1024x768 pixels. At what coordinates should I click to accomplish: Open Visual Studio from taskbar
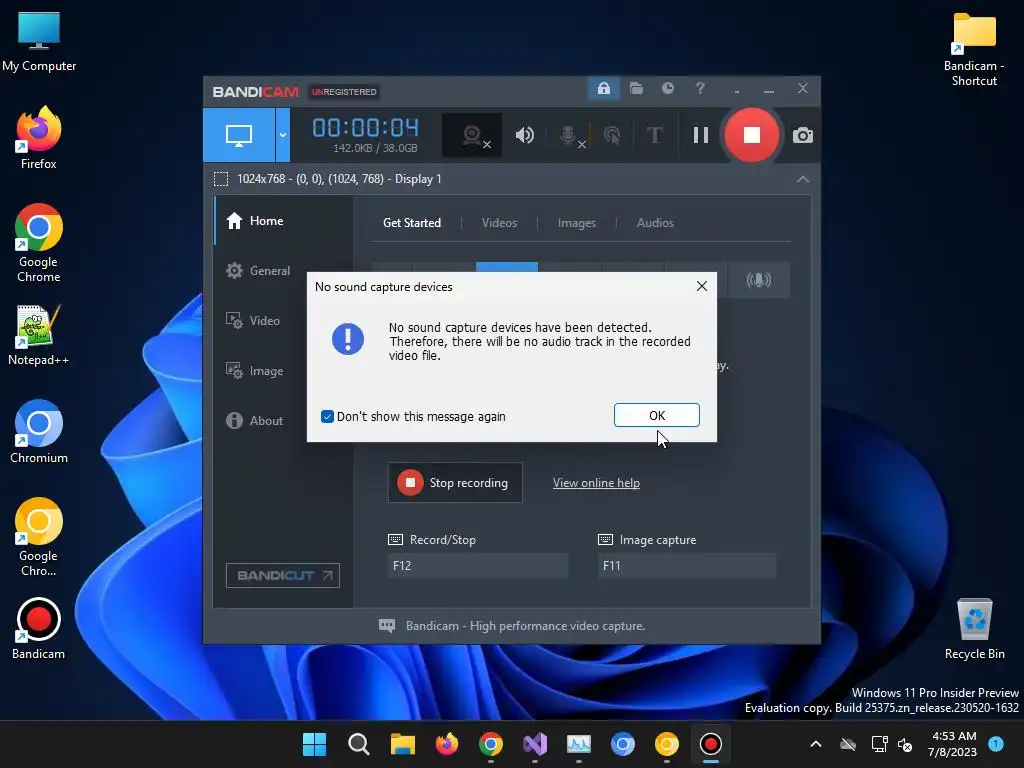535,744
